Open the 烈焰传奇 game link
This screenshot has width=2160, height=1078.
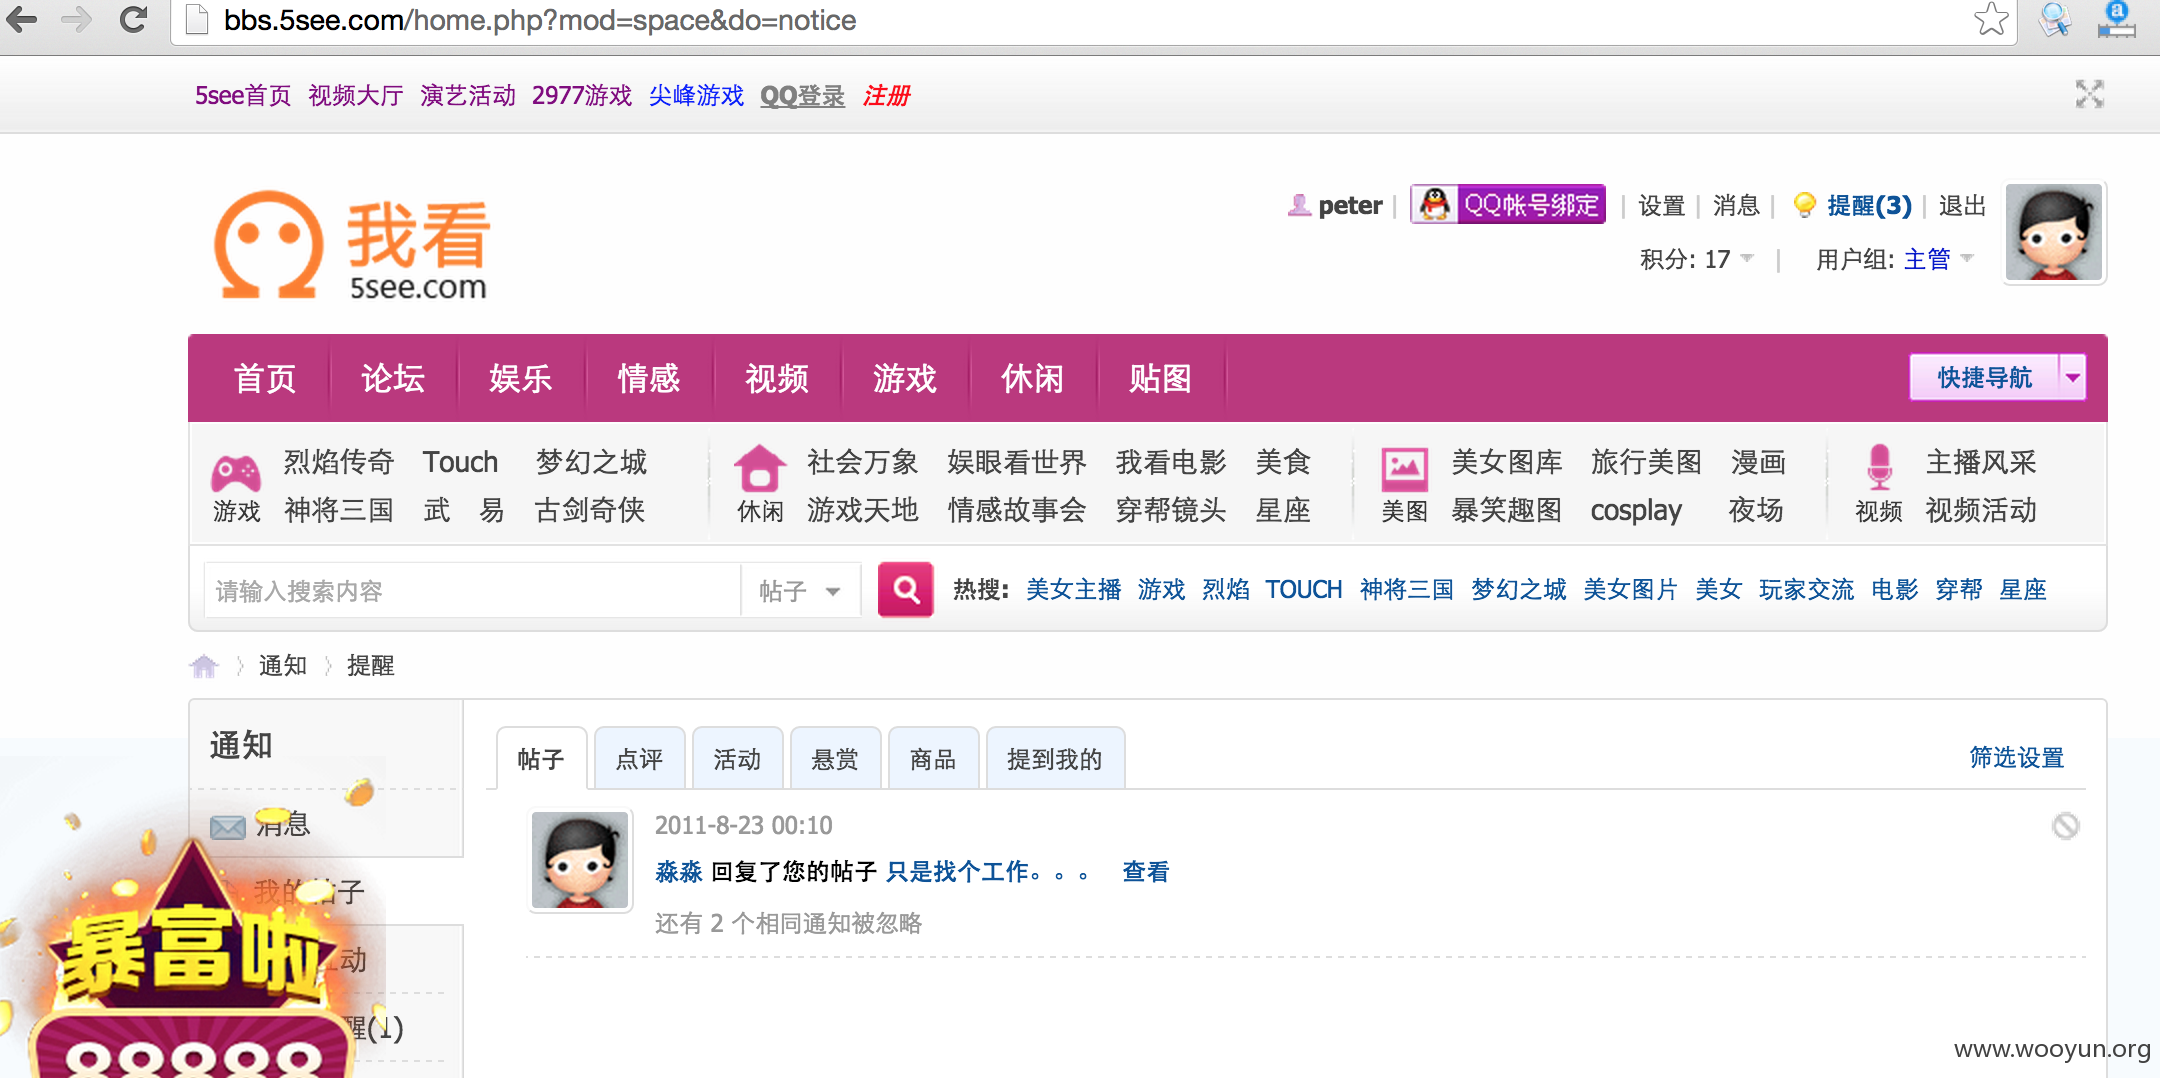click(x=339, y=462)
